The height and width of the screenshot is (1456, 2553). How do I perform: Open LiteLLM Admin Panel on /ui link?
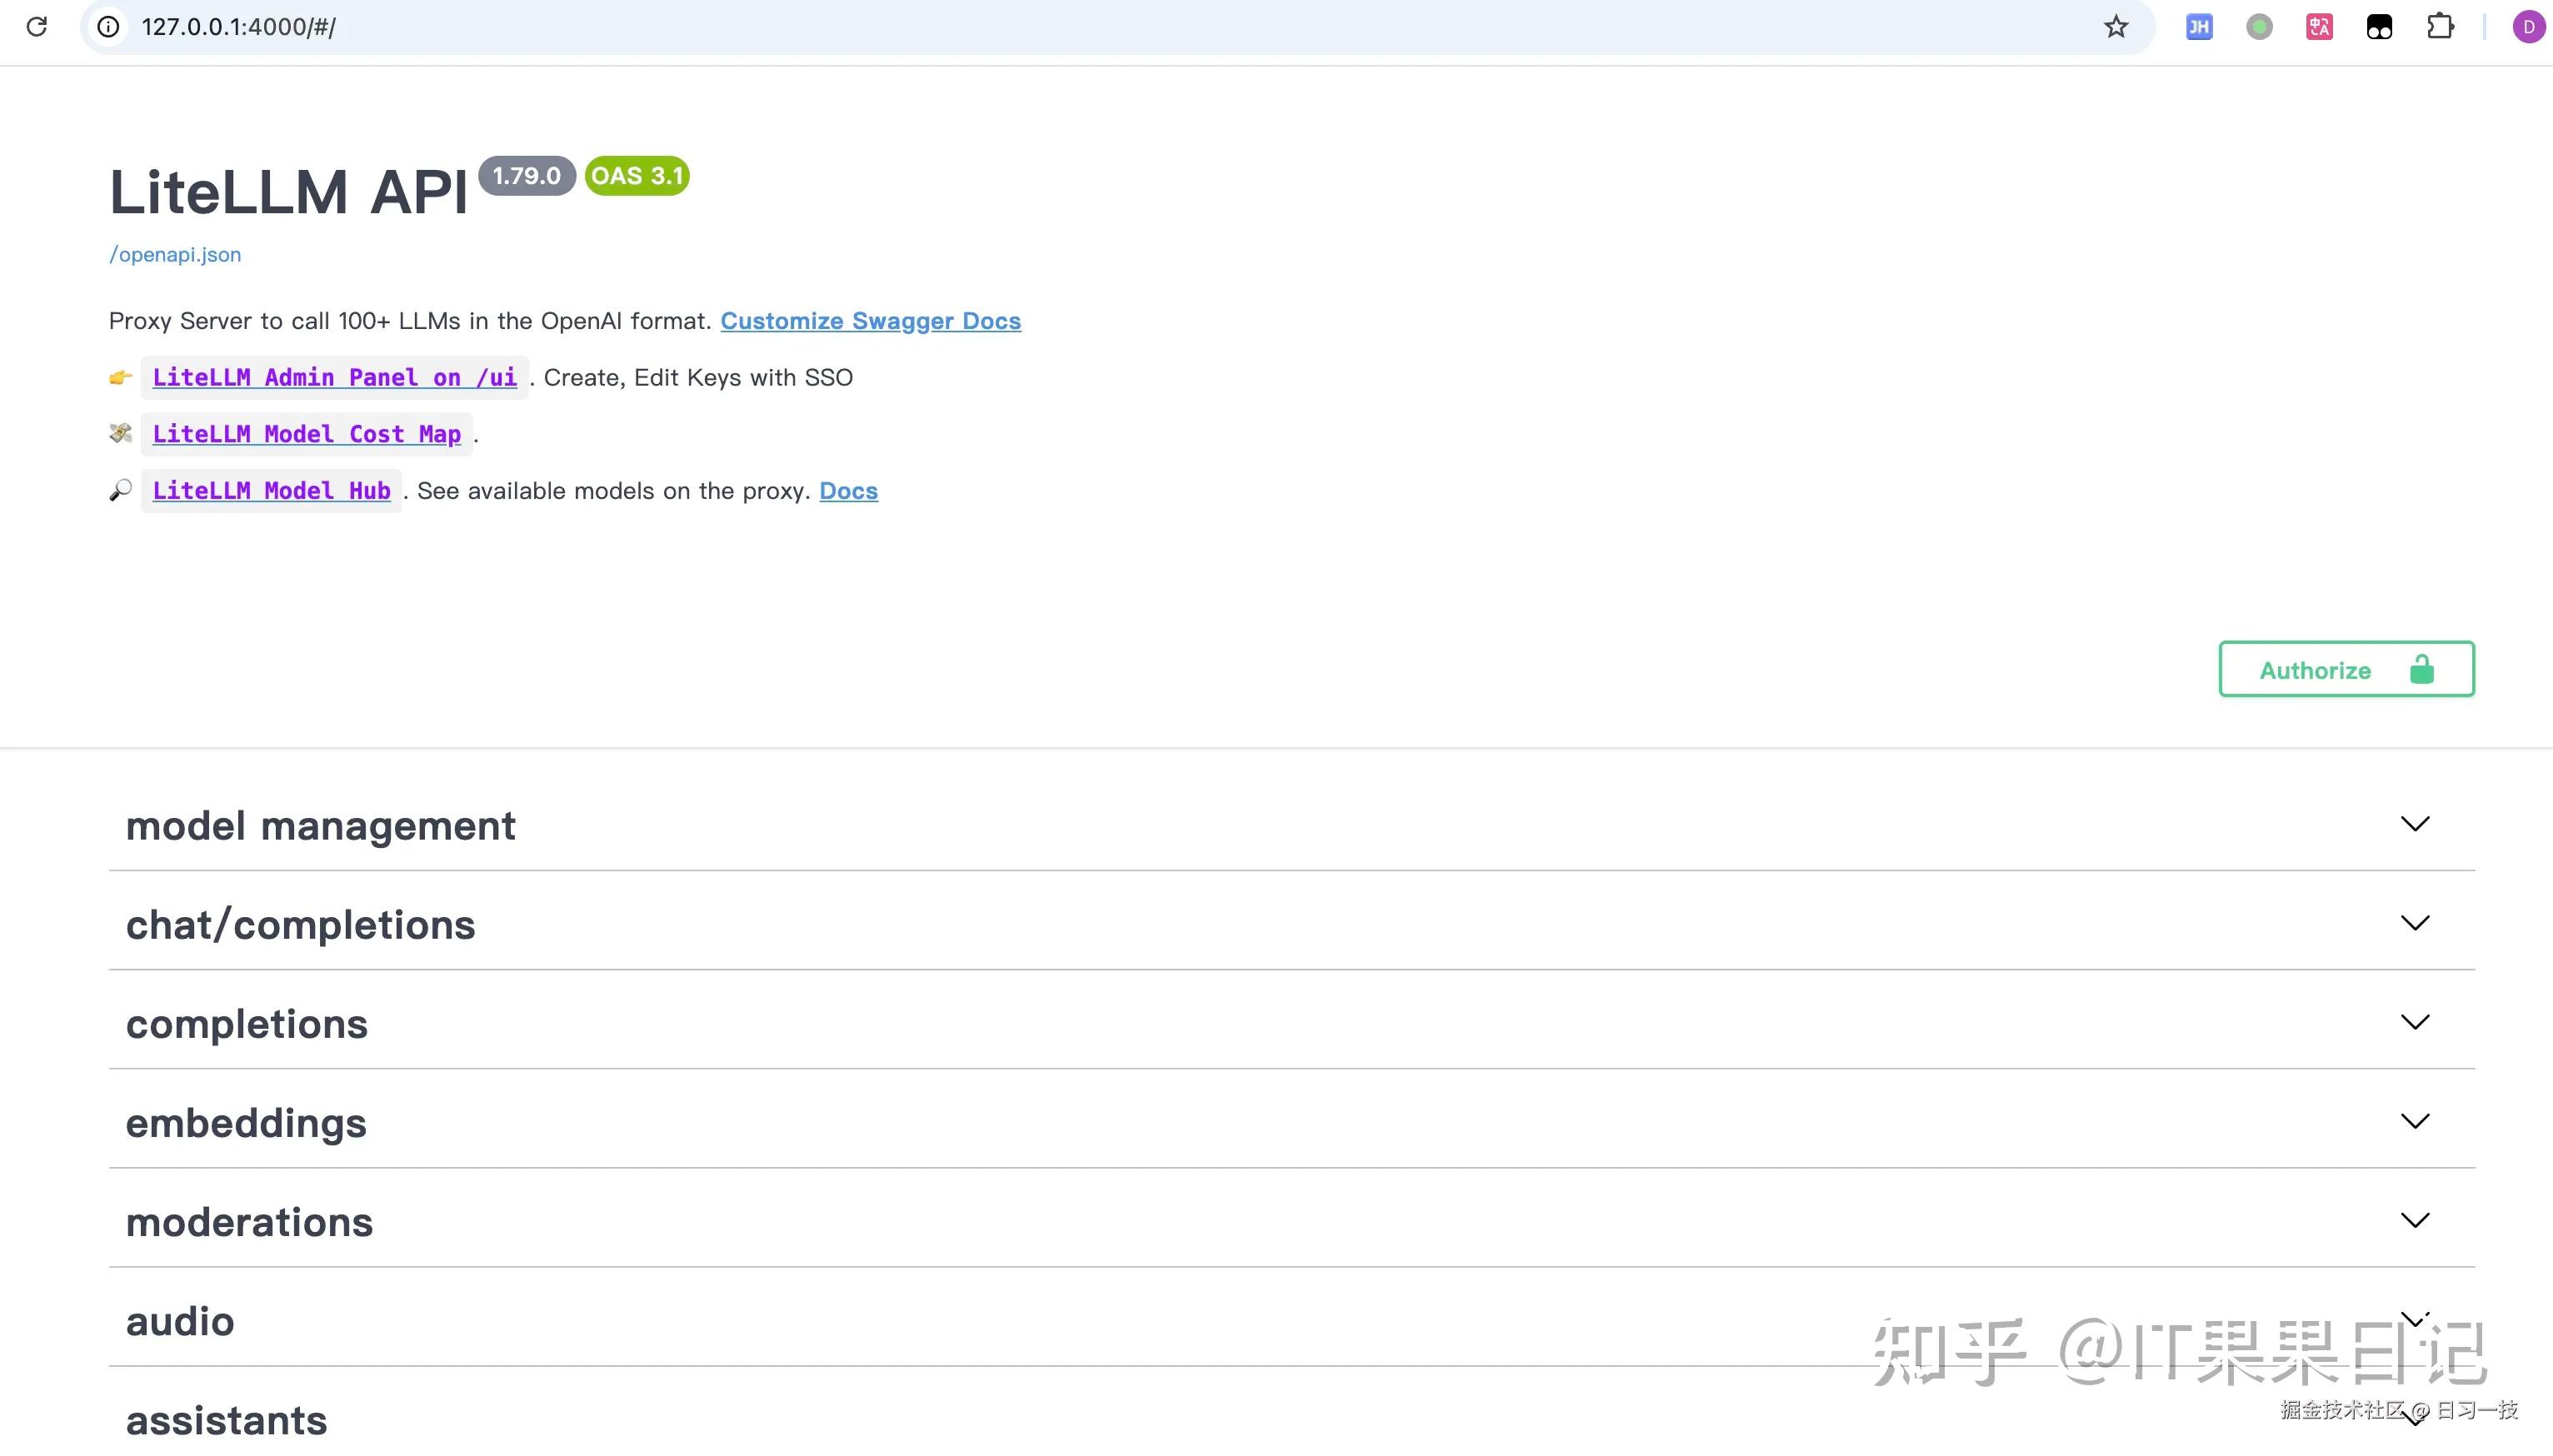click(x=334, y=377)
